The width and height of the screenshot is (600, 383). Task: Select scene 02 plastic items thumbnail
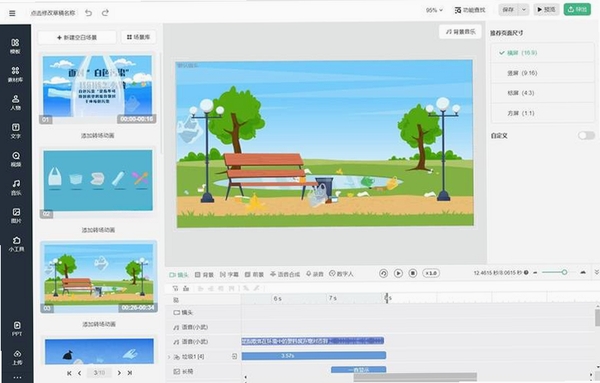[x=98, y=183]
